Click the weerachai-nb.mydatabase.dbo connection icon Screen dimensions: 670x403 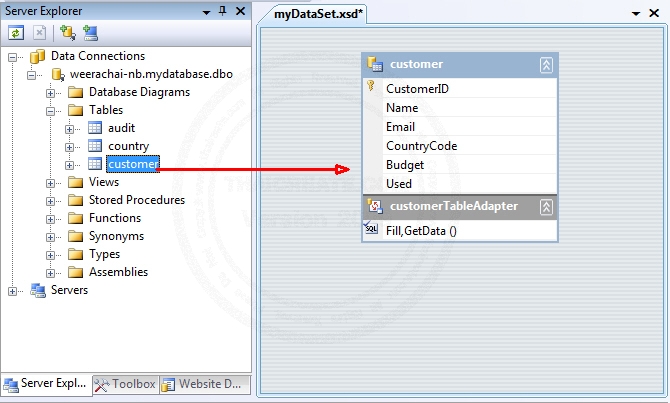coord(58,74)
